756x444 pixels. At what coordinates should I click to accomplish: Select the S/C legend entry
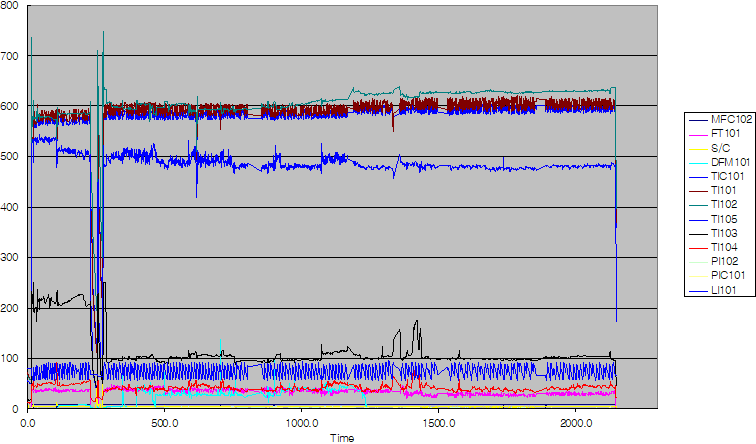[x=709, y=148]
